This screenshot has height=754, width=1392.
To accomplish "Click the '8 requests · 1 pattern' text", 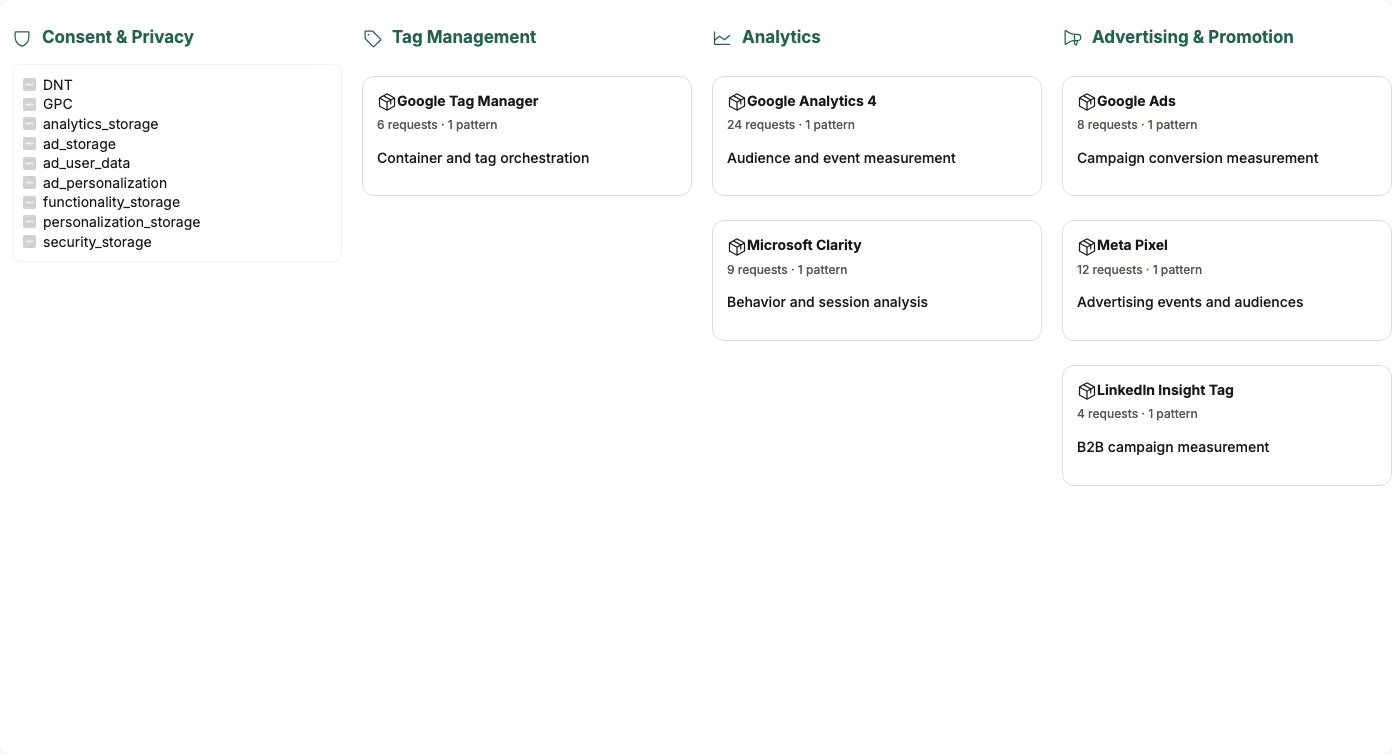I will [1137, 125].
